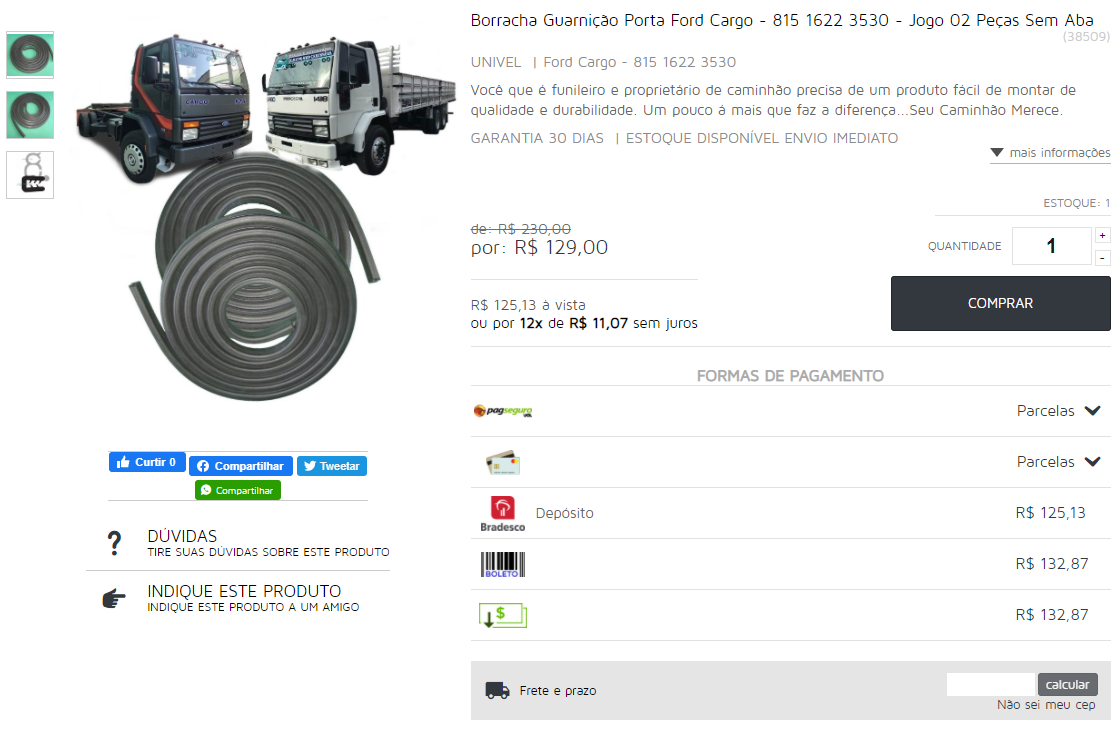This screenshot has width=1119, height=729.
Task: Click the CEP input field
Action: coord(991,685)
